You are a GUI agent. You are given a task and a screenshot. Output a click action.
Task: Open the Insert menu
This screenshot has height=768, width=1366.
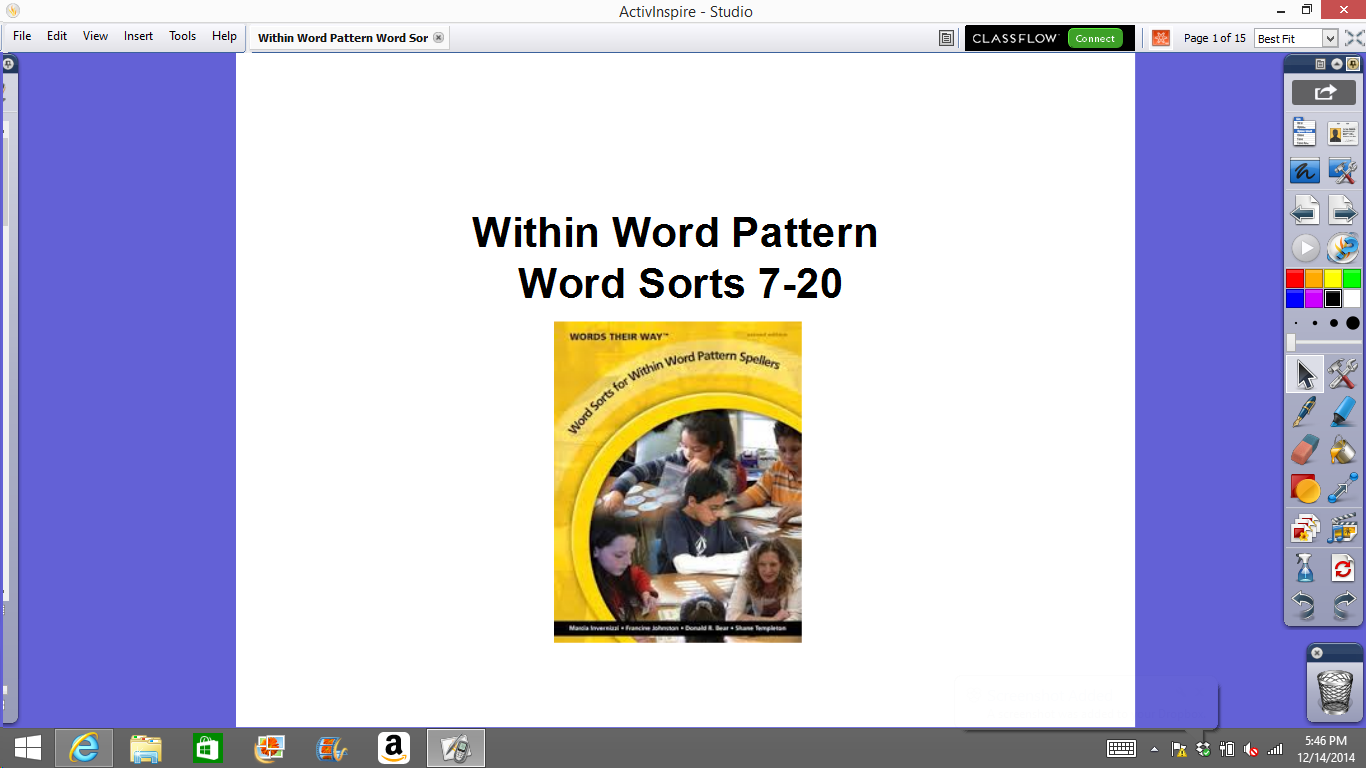tap(138, 36)
